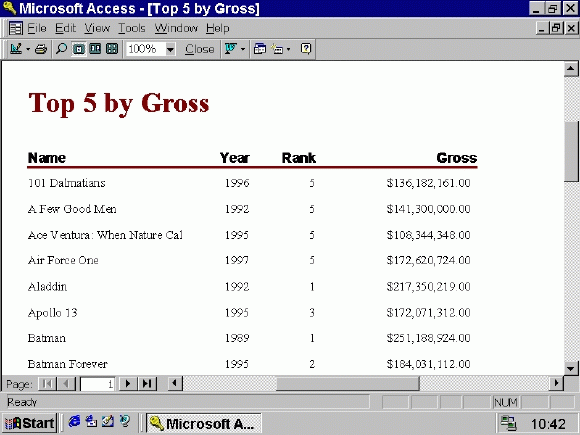The height and width of the screenshot is (435, 580).
Task: Click the Rank column header
Action: (x=299, y=158)
